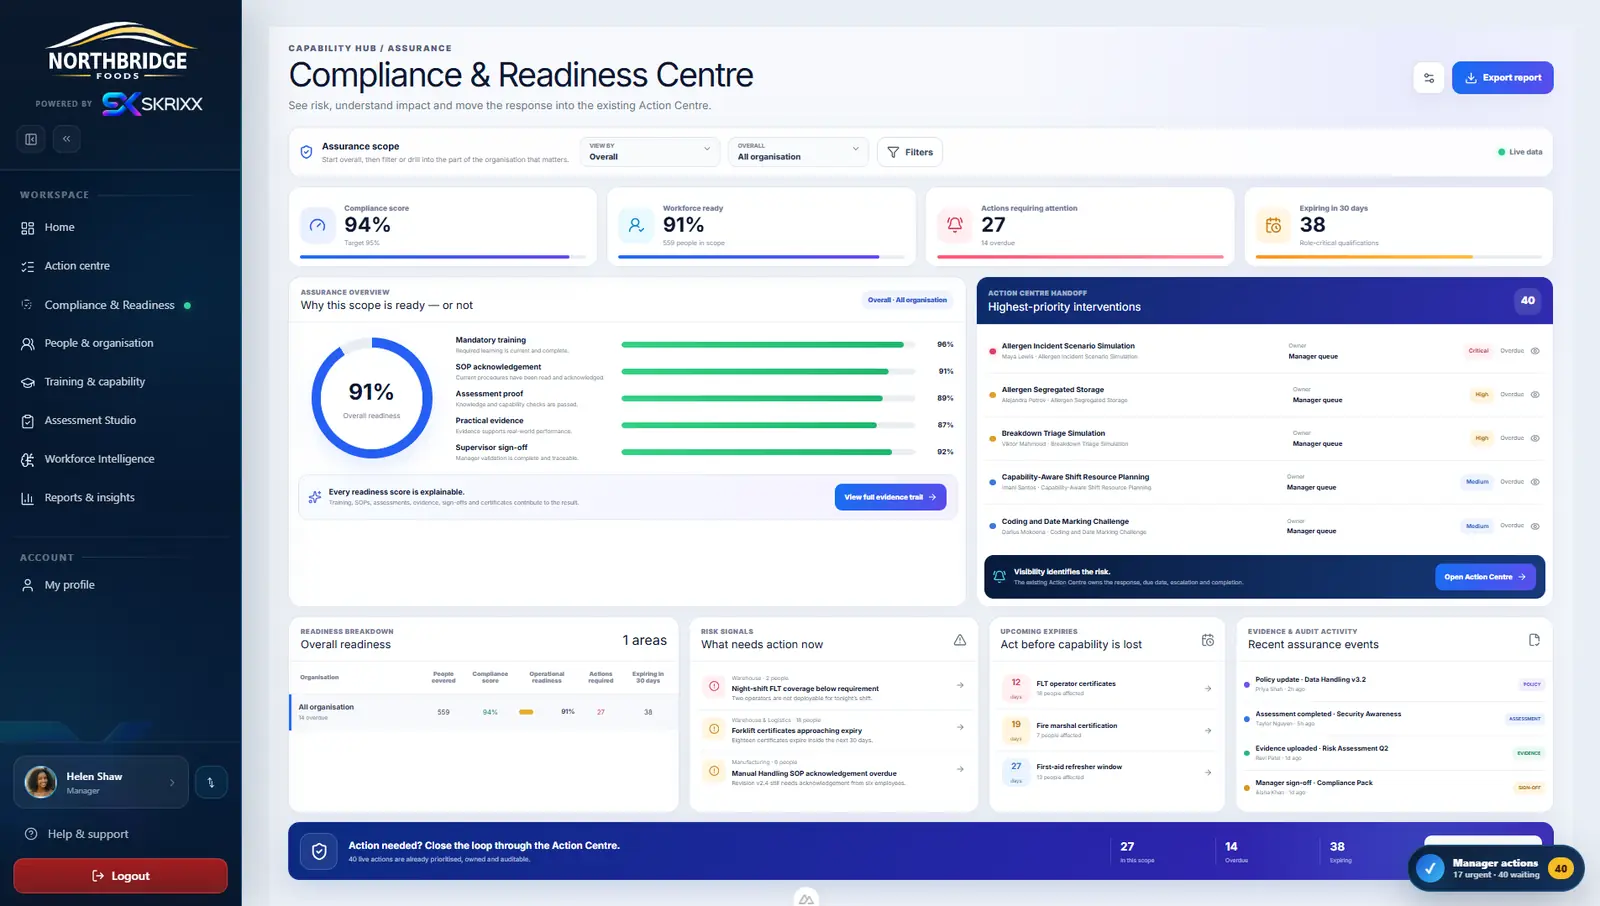Click the Manager actions blue checkmark icon
Screen dimensions: 1600x906
tap(1431, 868)
